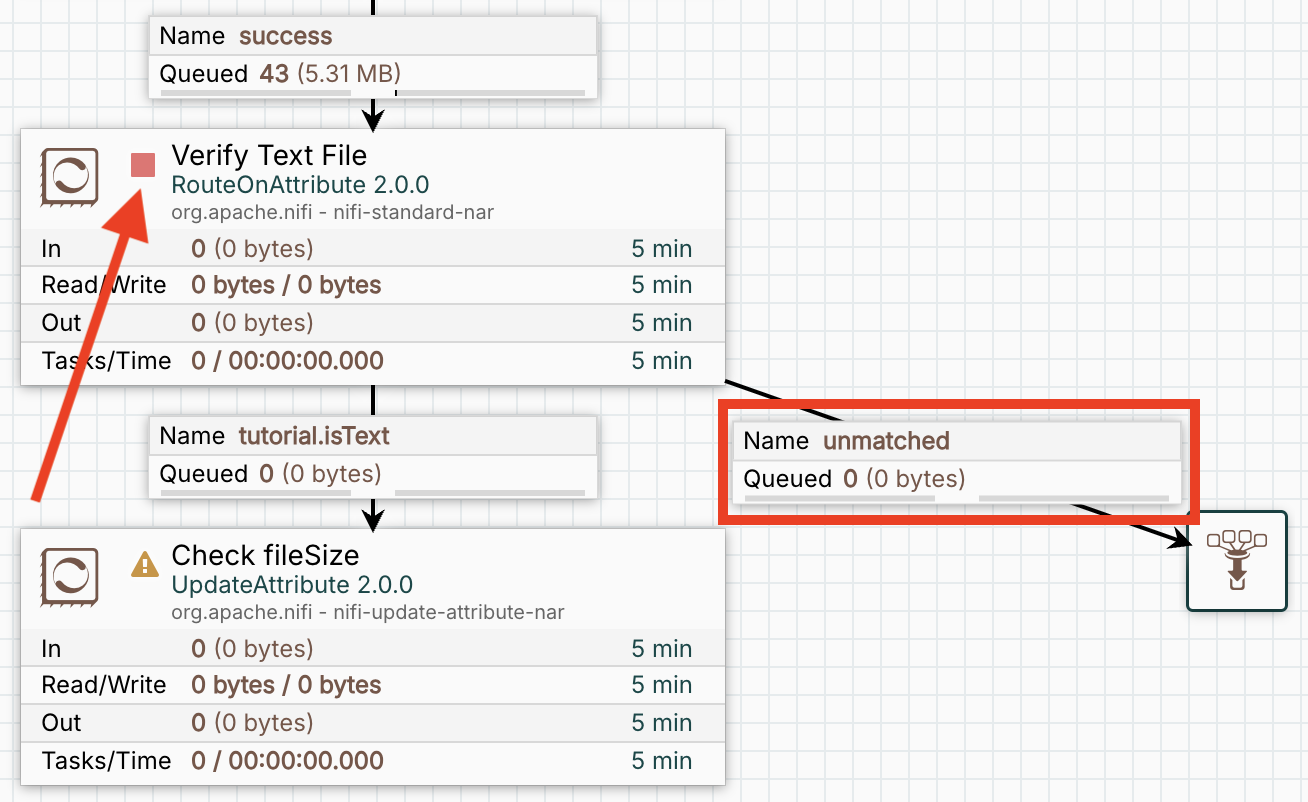Click the 43 queued flowfiles count
The height and width of the screenshot is (802, 1308).
click(x=273, y=73)
